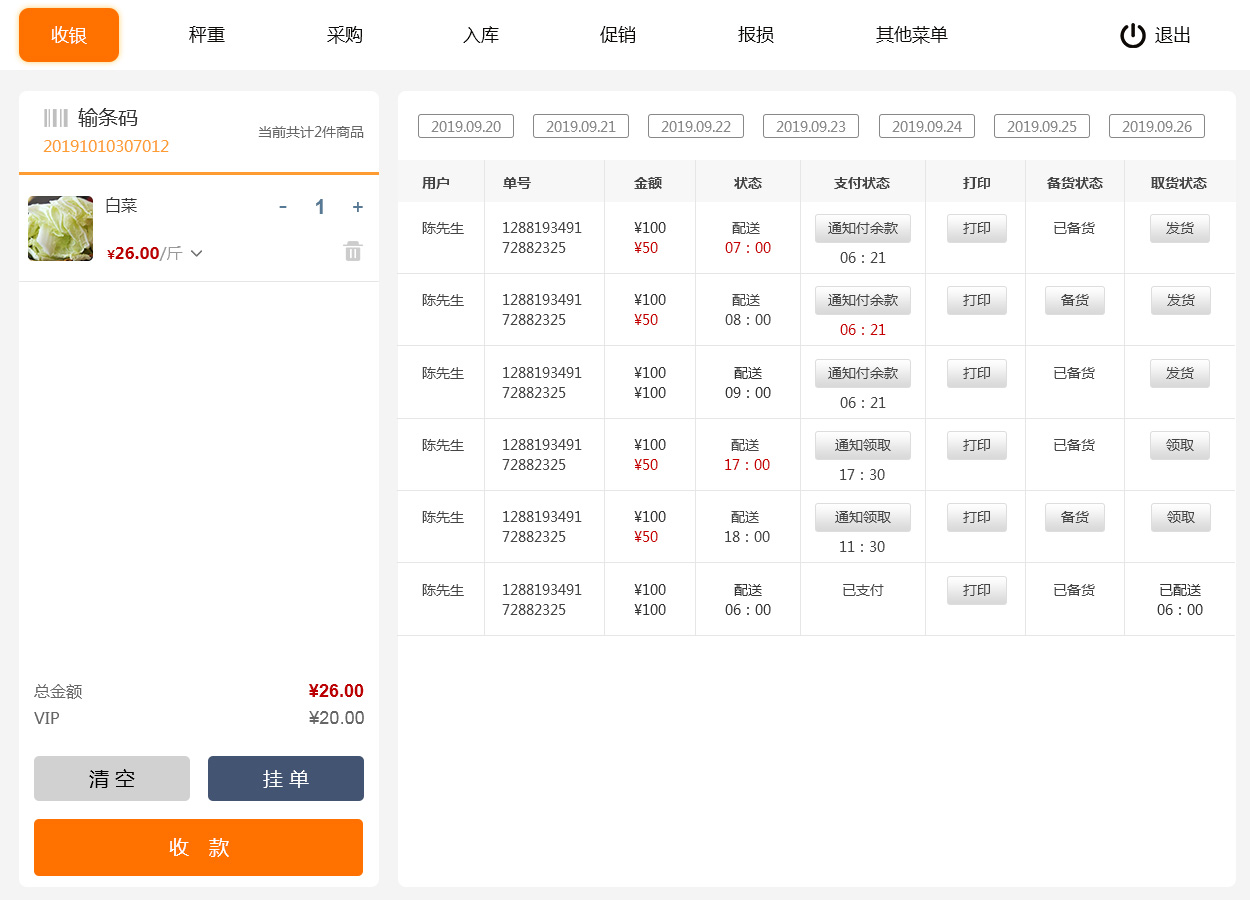Select the 2019.09.20 date filter
The height and width of the screenshot is (900, 1250).
point(466,126)
